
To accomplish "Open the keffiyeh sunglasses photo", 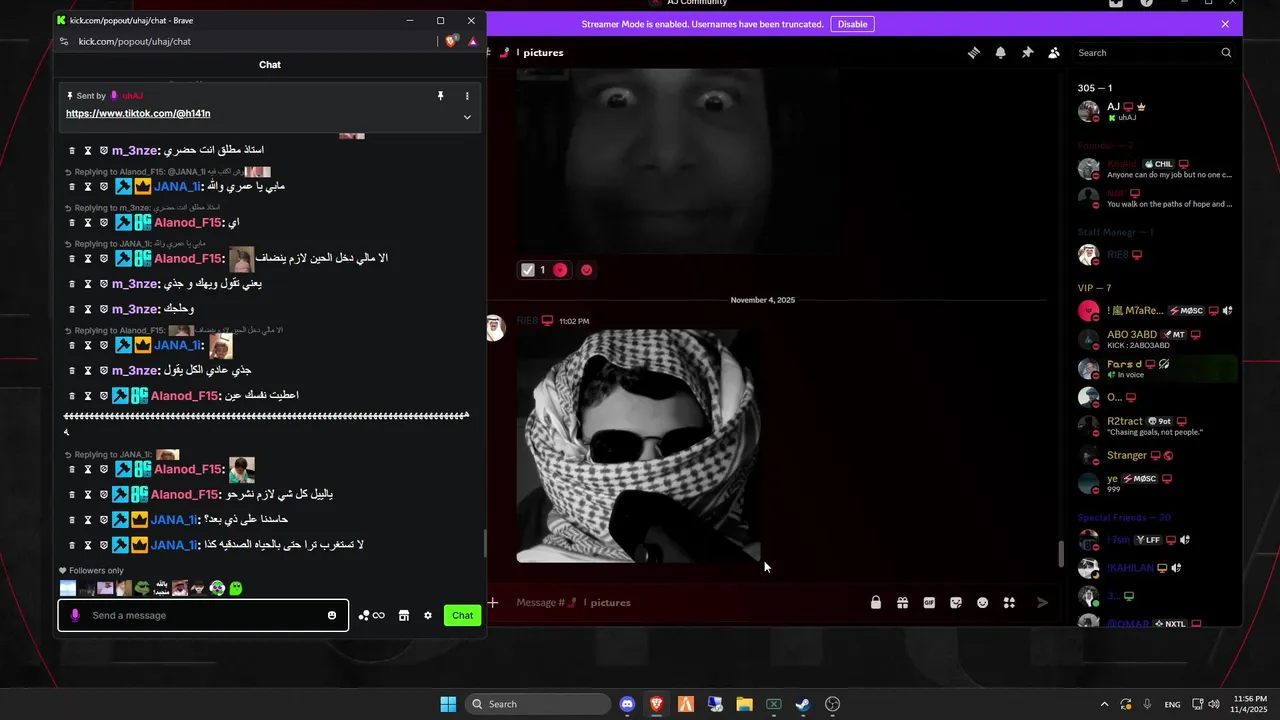I will point(639,446).
